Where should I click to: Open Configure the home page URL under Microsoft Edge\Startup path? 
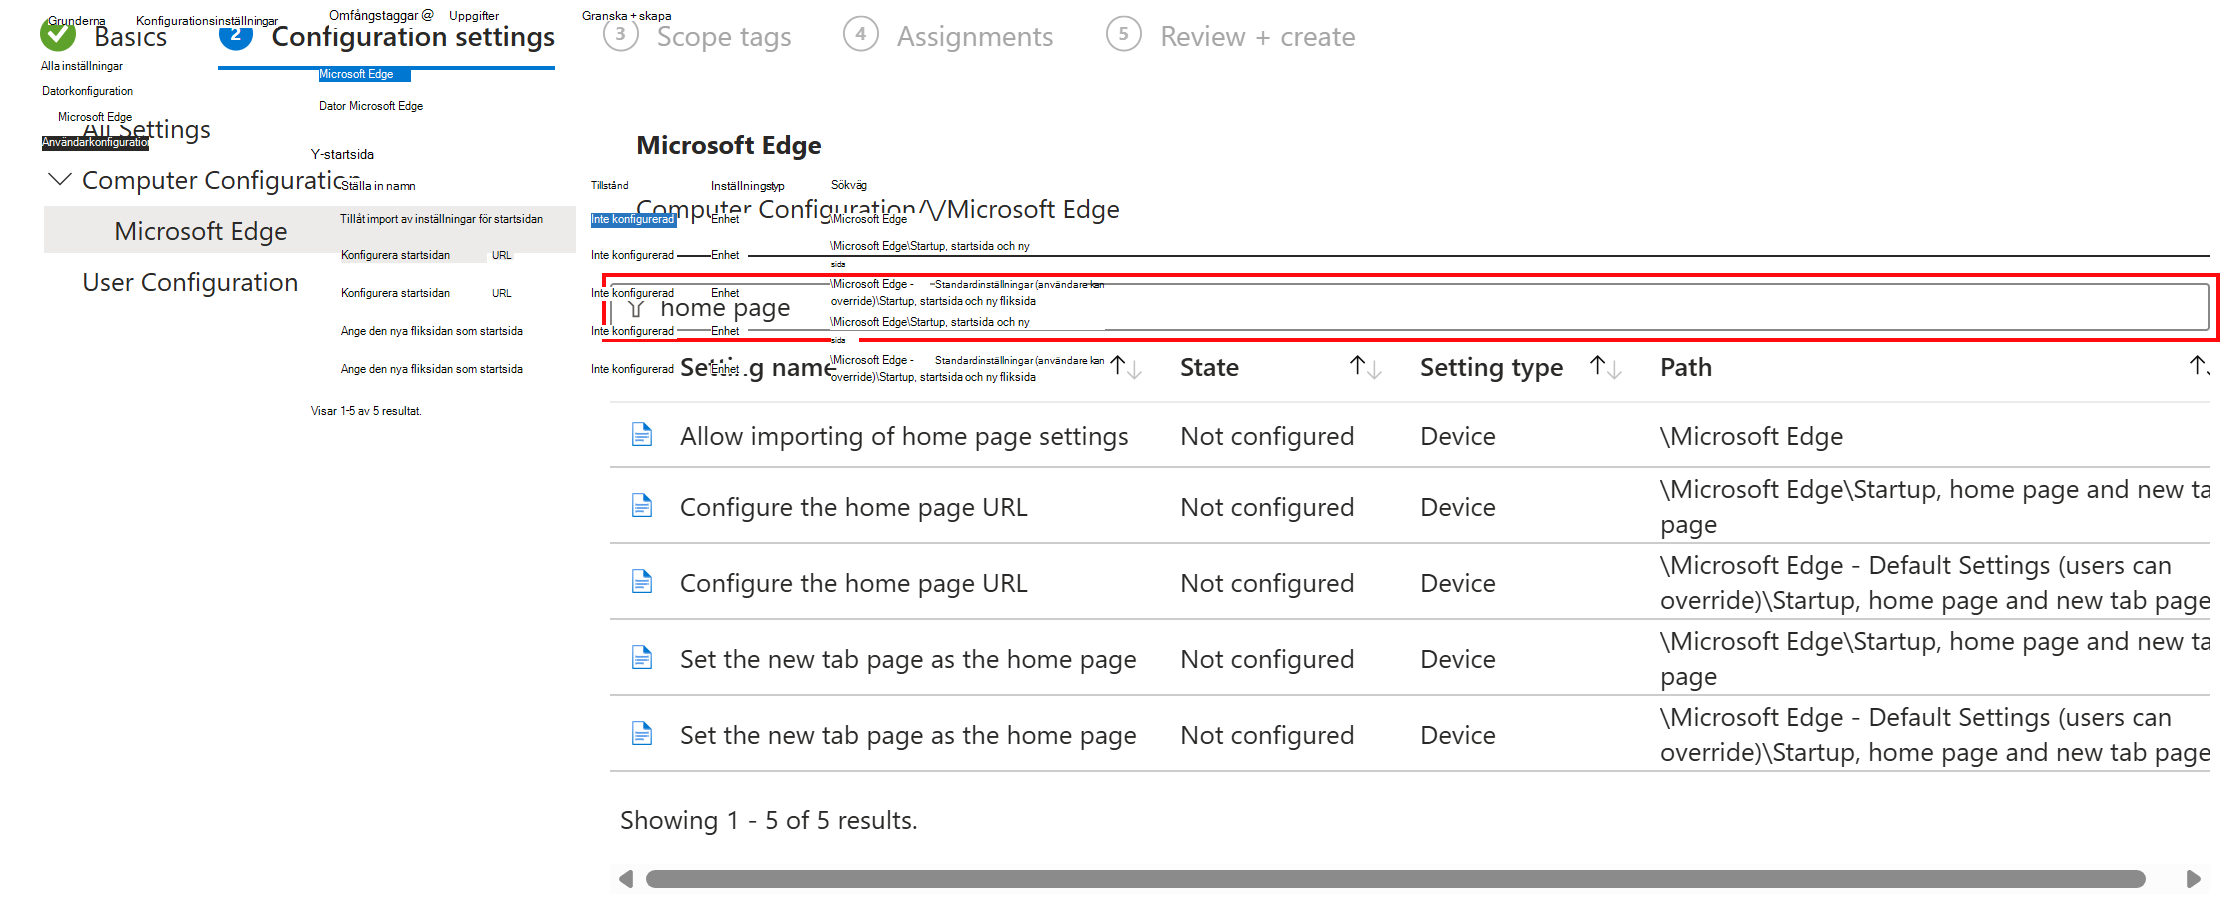(x=853, y=507)
